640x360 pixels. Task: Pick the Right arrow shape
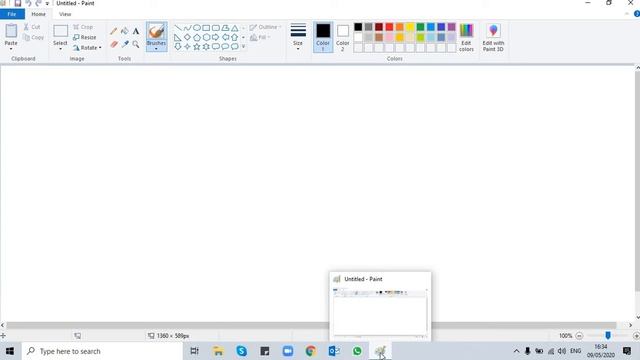click(216, 37)
